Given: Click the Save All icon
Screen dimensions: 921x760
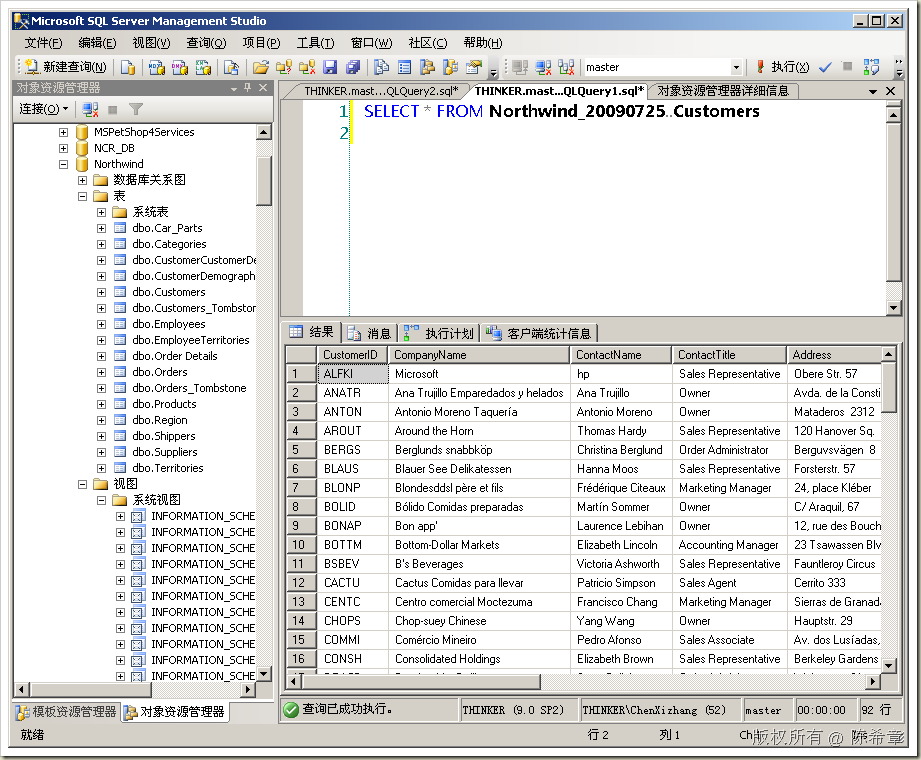Looking at the screenshot, I should click(x=353, y=68).
